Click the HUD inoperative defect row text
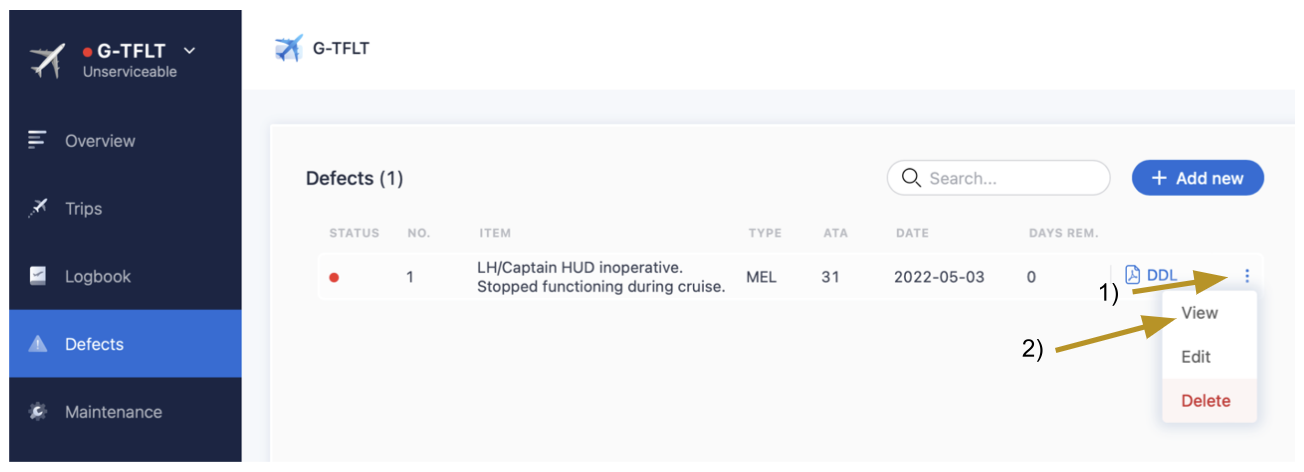Image resolution: width=1304 pixels, height=472 pixels. (x=600, y=277)
